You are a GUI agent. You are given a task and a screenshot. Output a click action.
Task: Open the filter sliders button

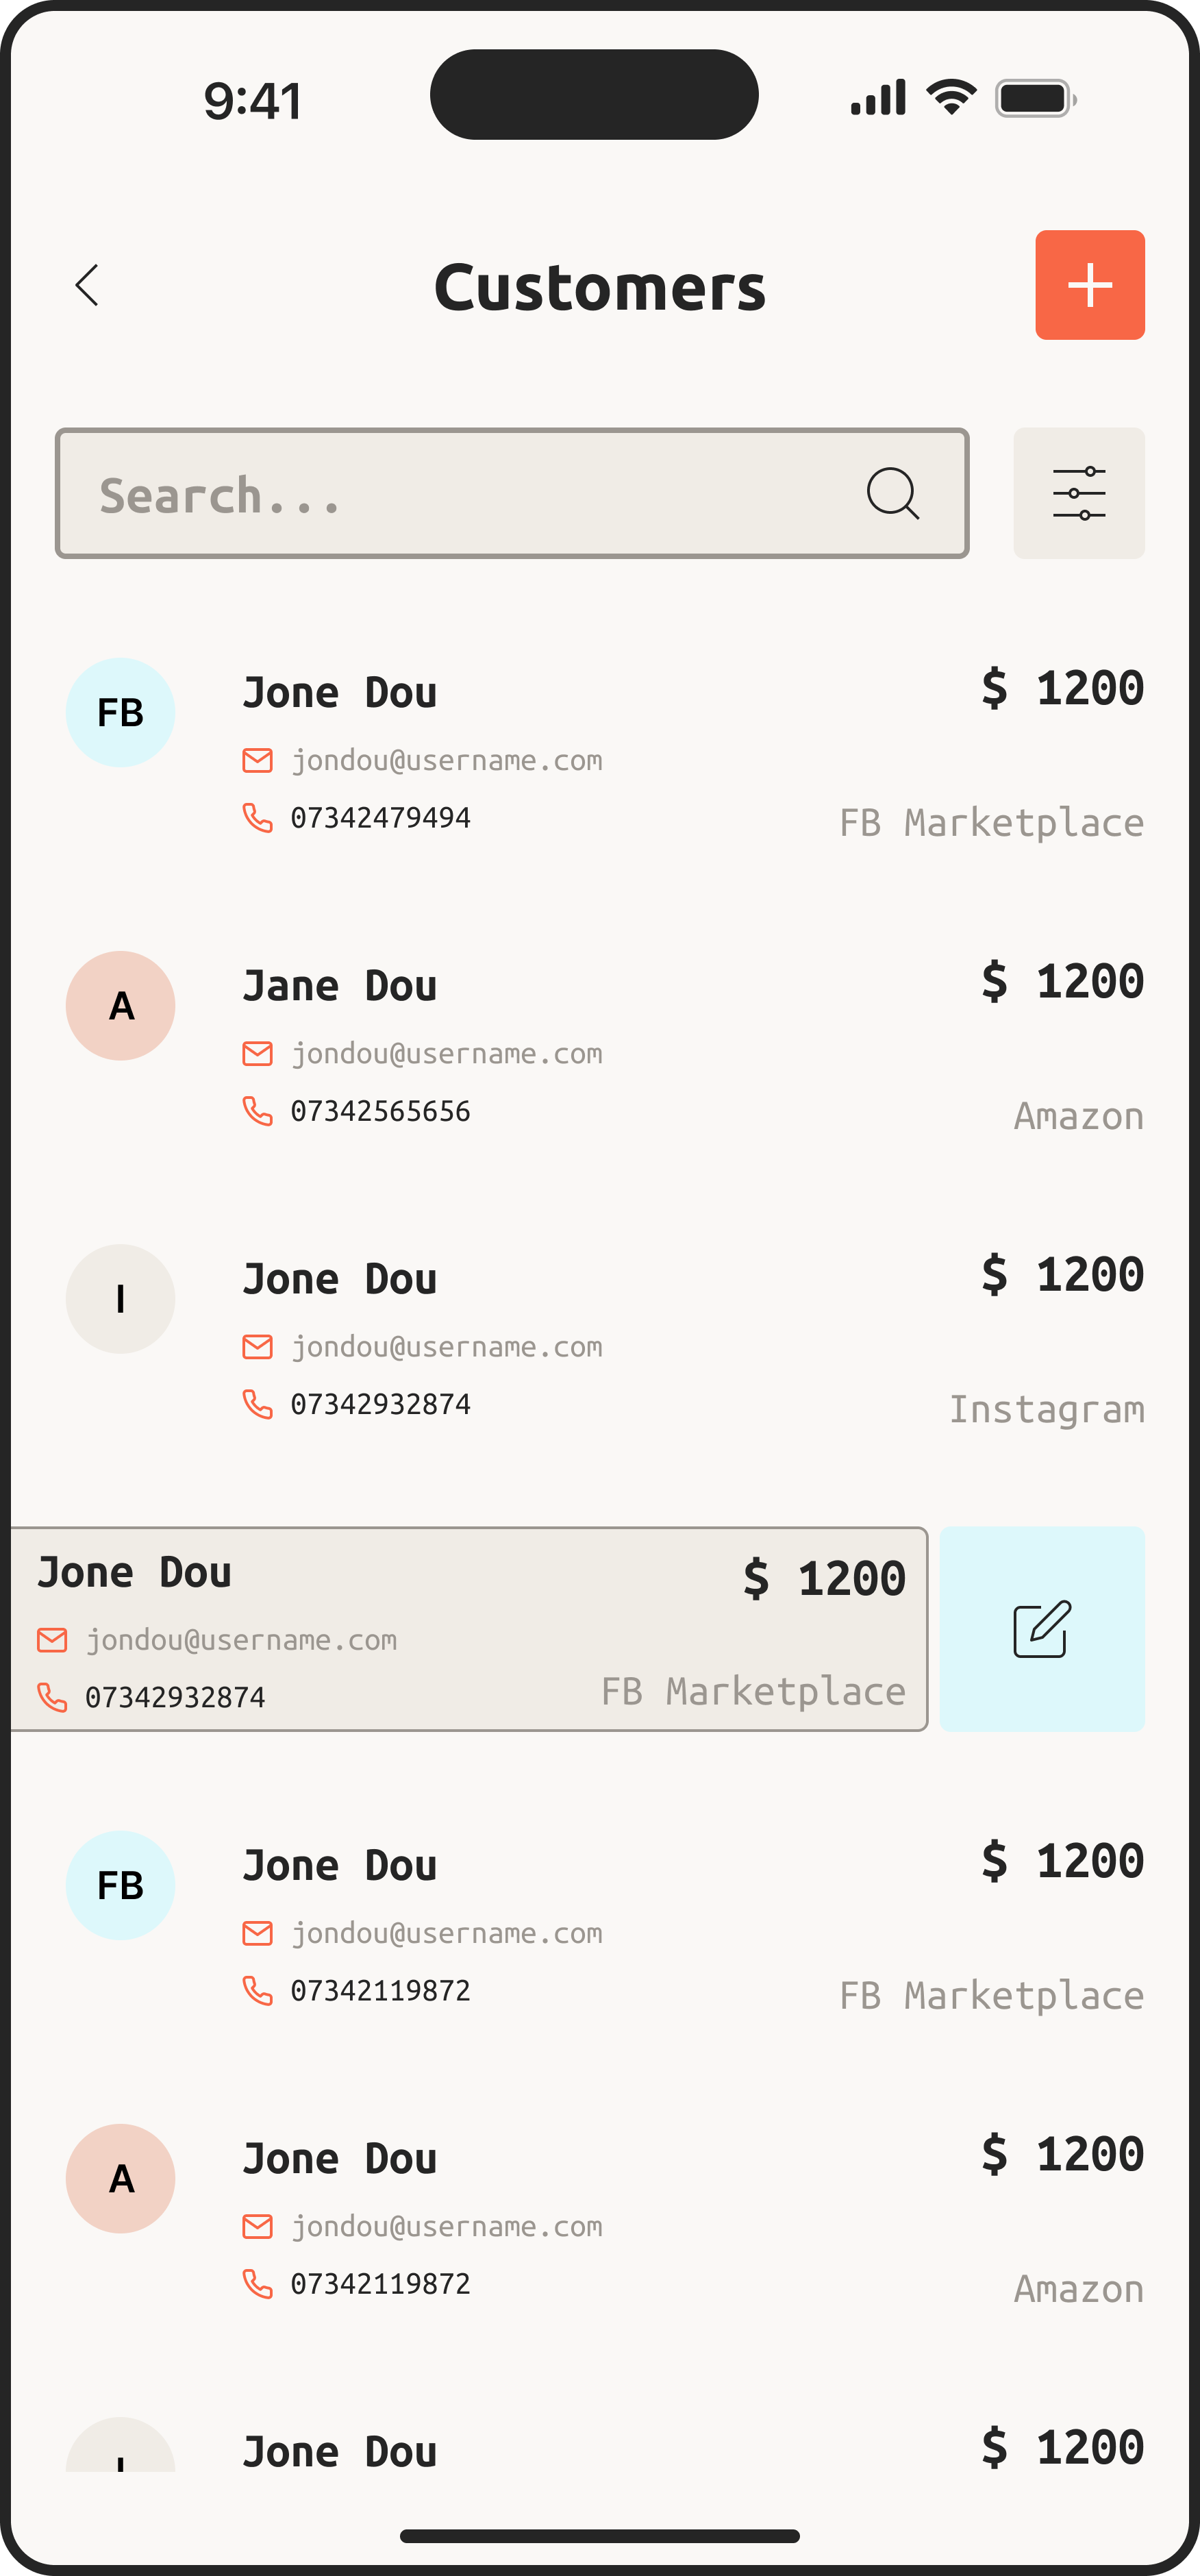(1079, 494)
